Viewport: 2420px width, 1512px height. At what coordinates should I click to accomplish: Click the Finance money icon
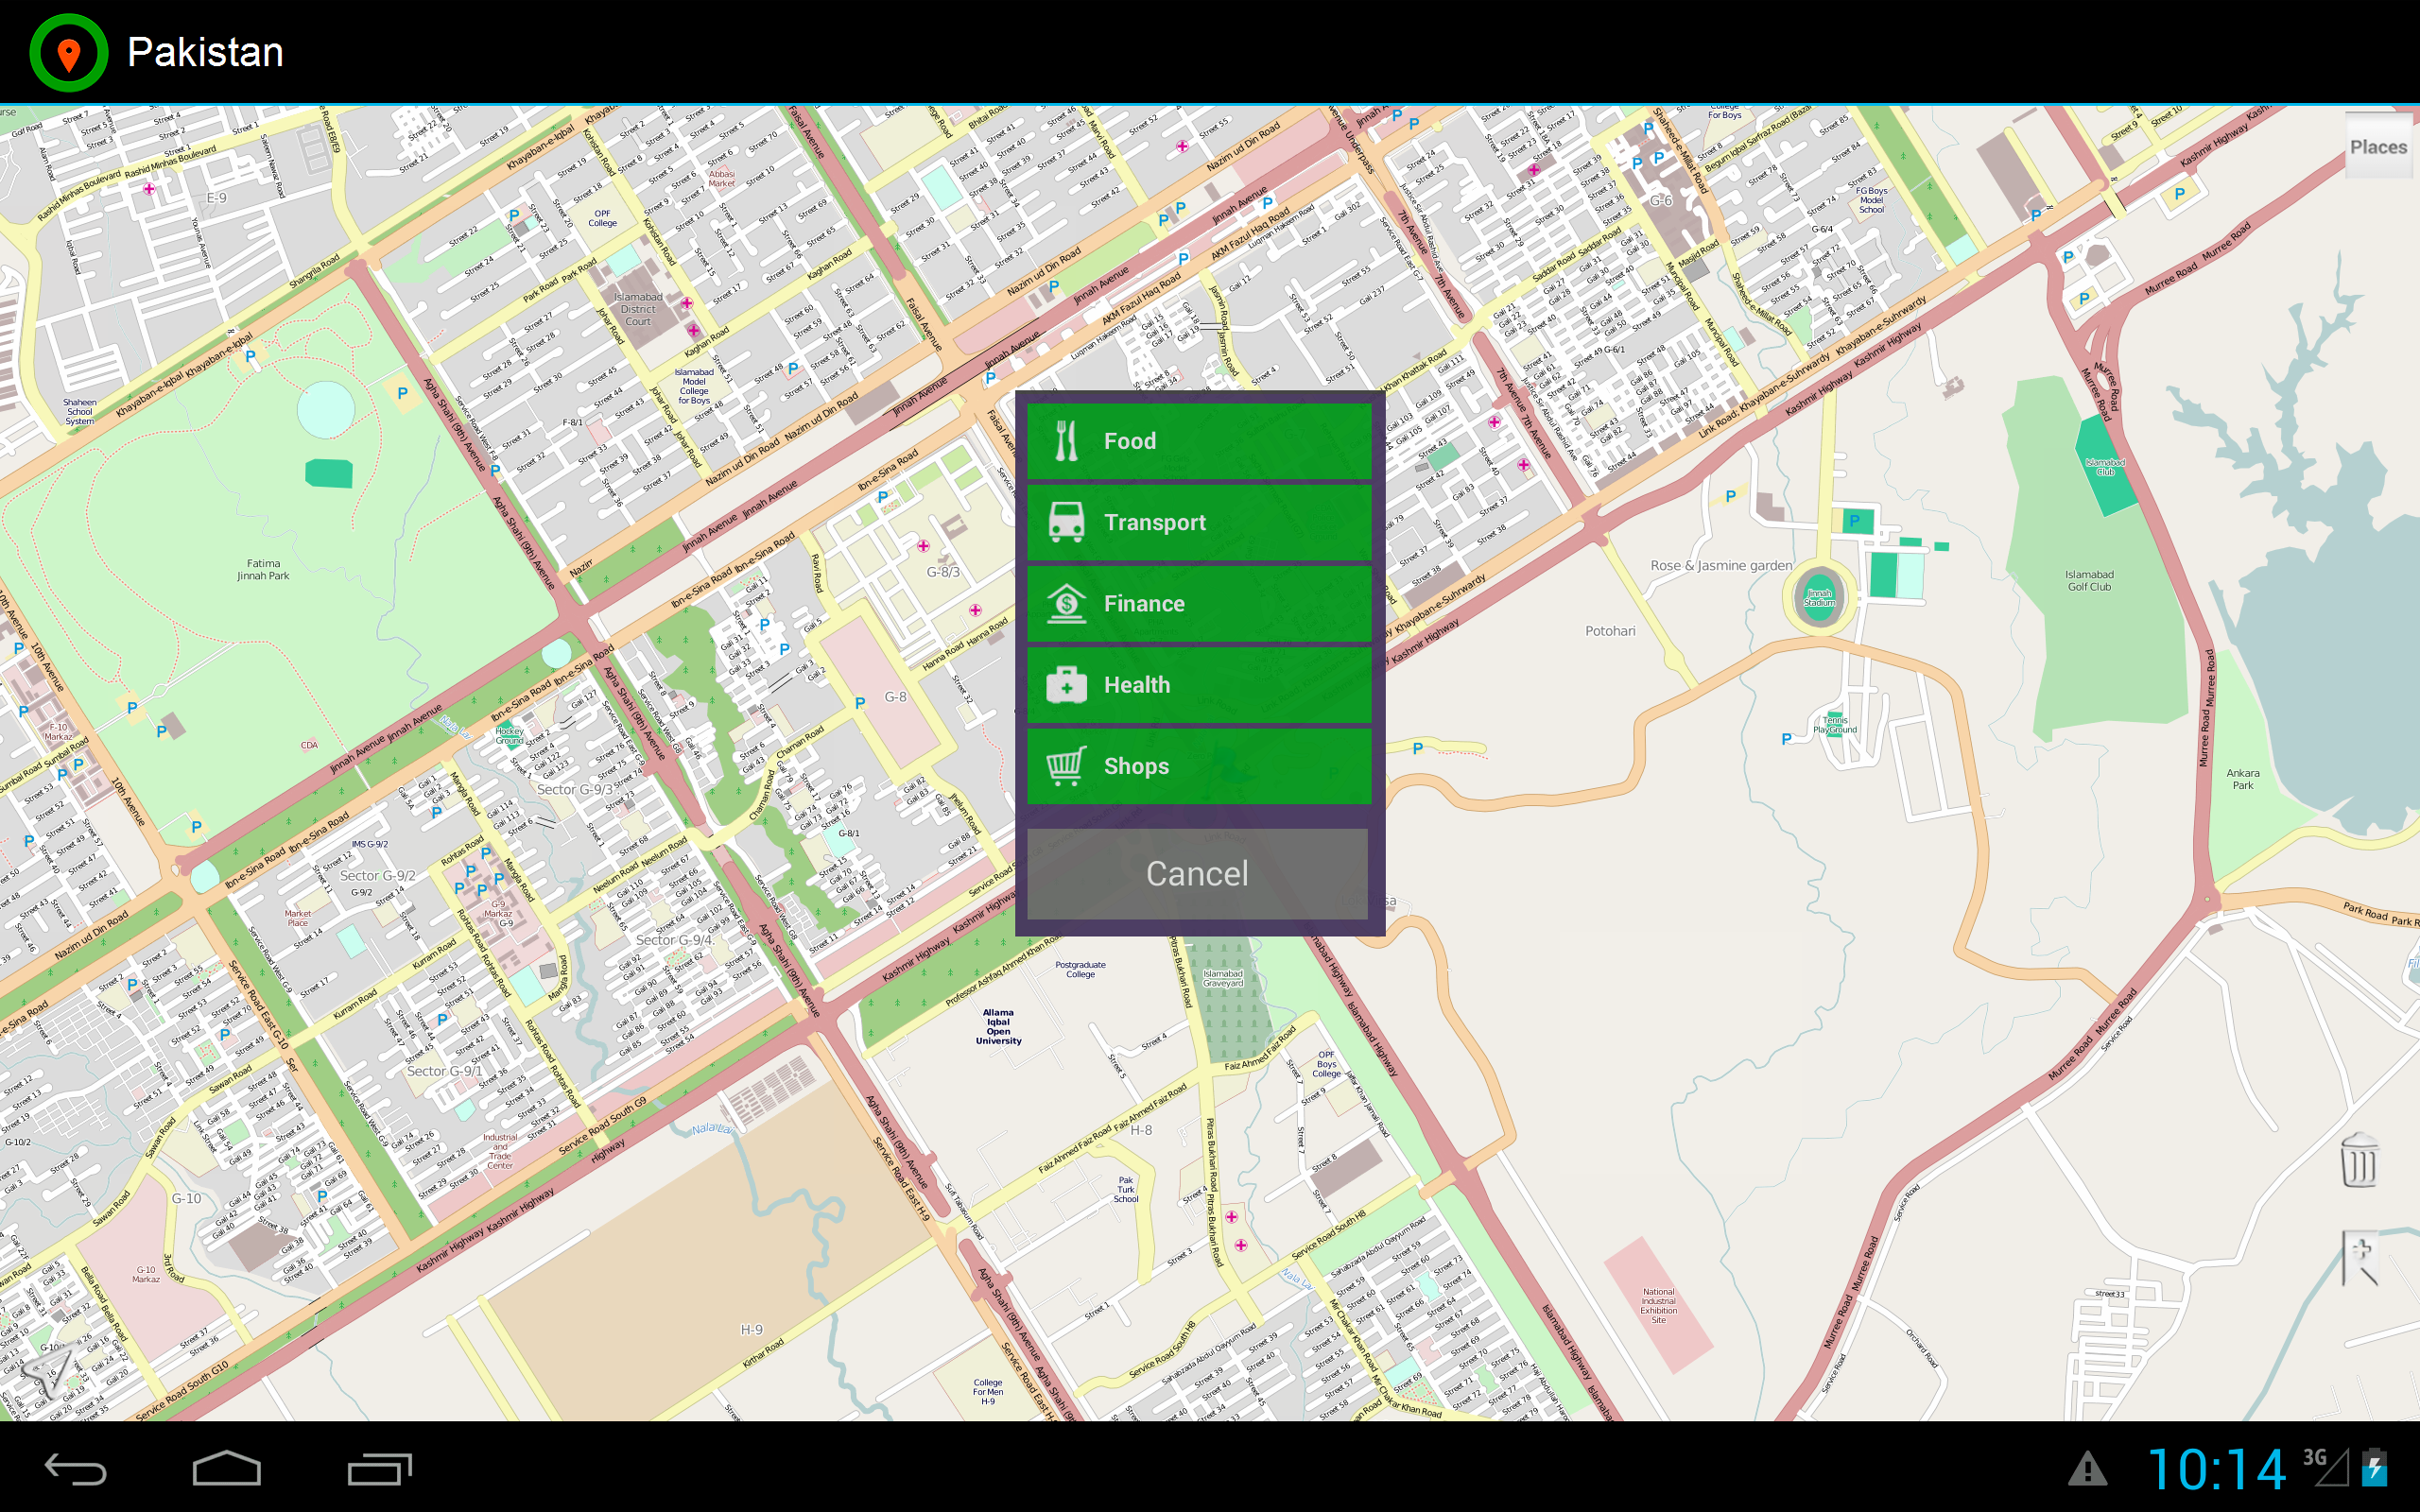tap(1067, 603)
